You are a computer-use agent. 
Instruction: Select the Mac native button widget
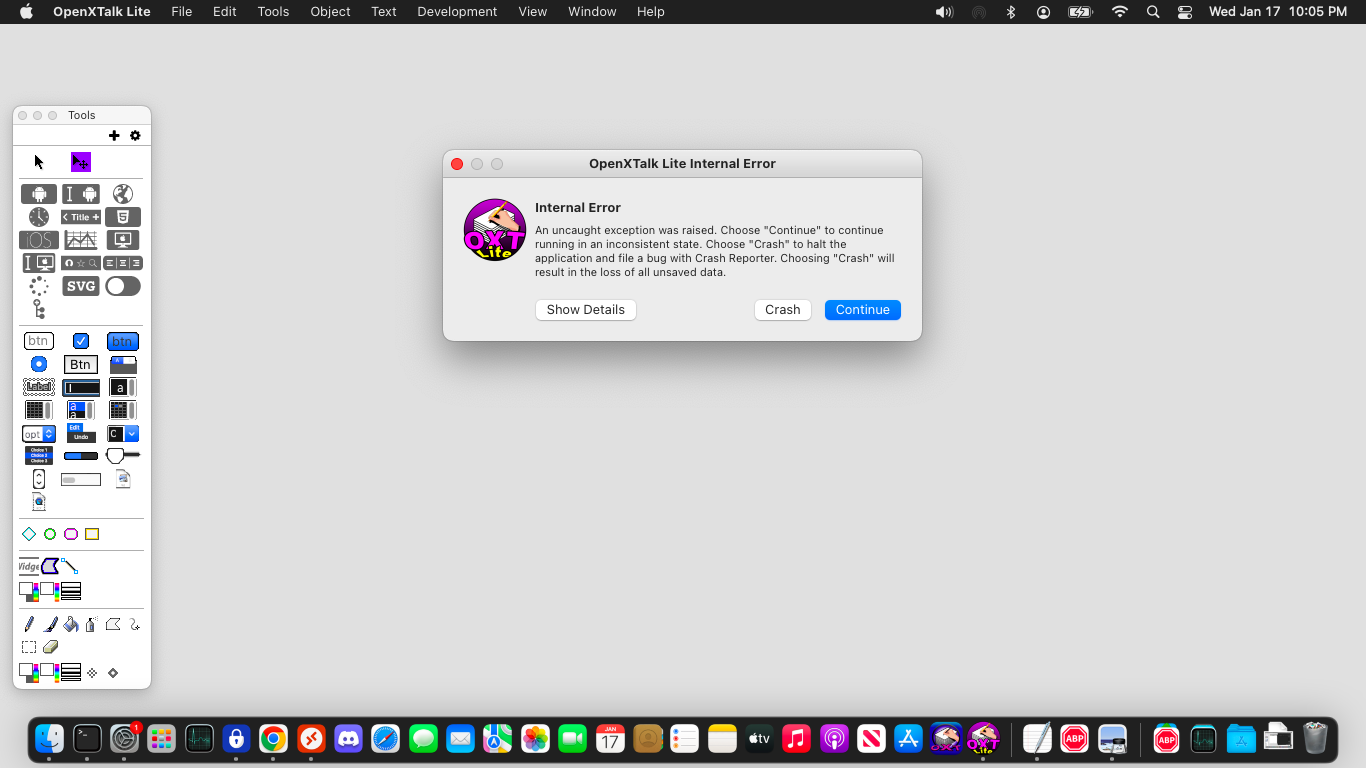click(x=122, y=240)
